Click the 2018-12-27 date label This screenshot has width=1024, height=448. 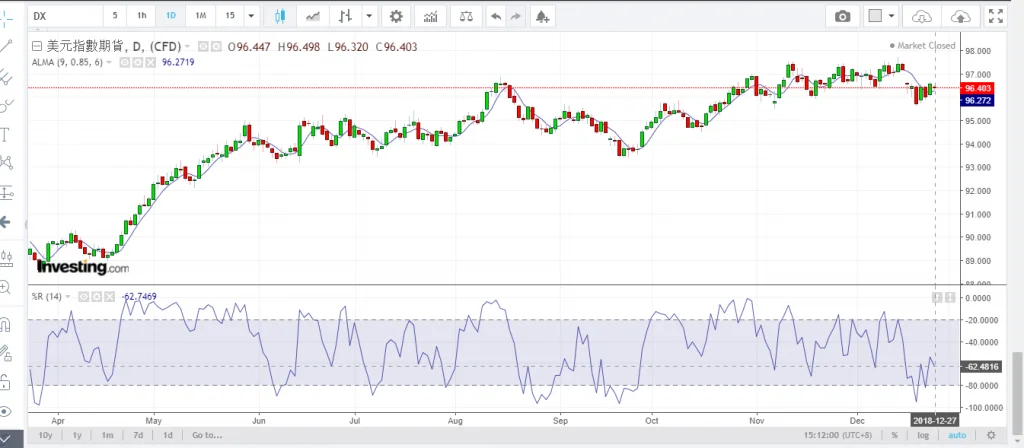tap(935, 420)
